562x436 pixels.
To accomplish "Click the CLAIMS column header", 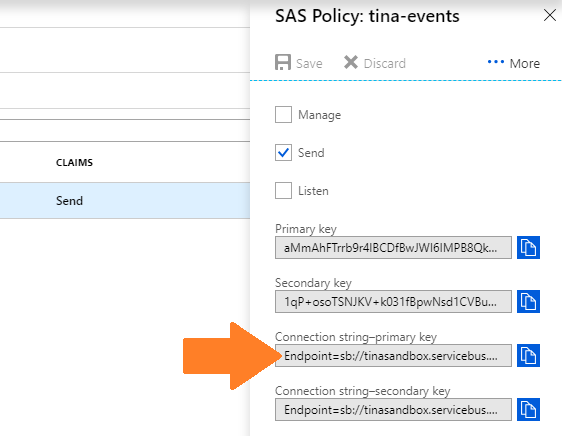I will [x=74, y=162].
